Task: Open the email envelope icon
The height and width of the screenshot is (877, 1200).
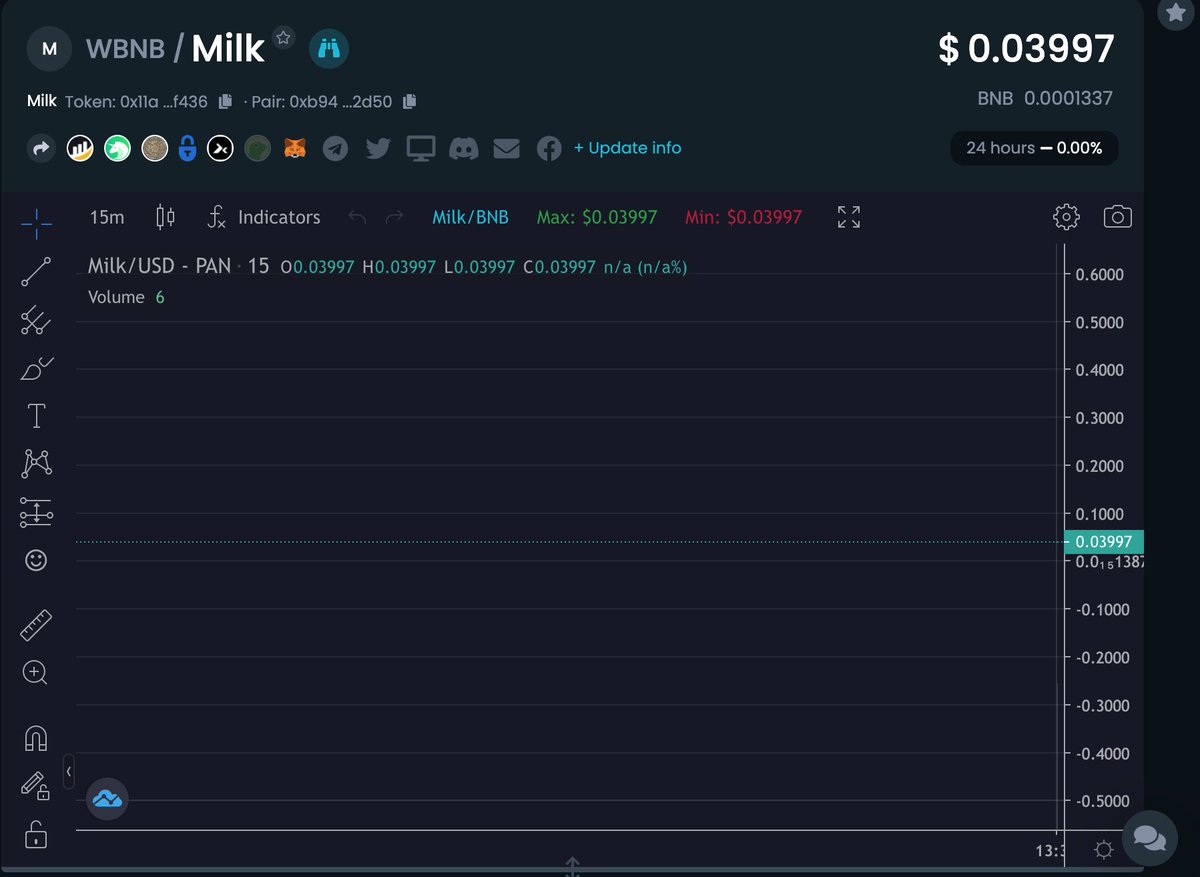Action: (507, 149)
